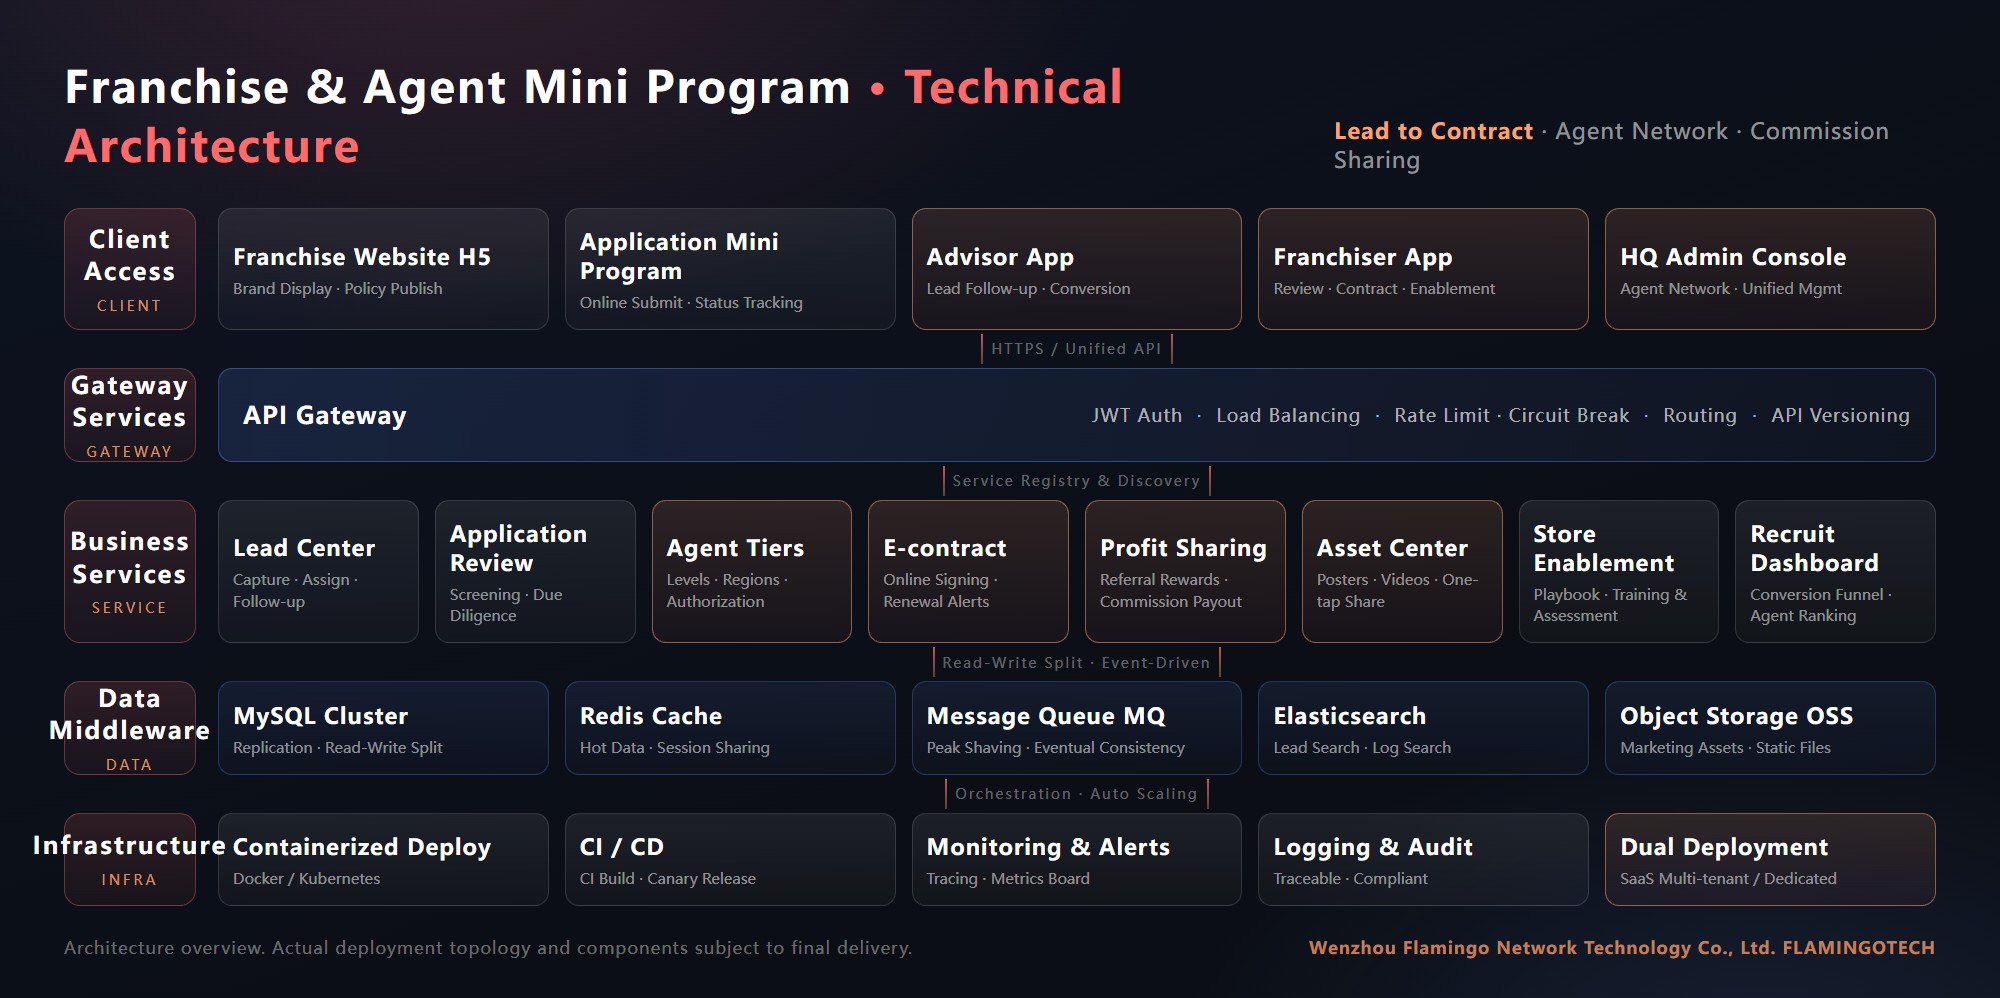Select the API Gateway title
The height and width of the screenshot is (998, 2000).
click(325, 415)
